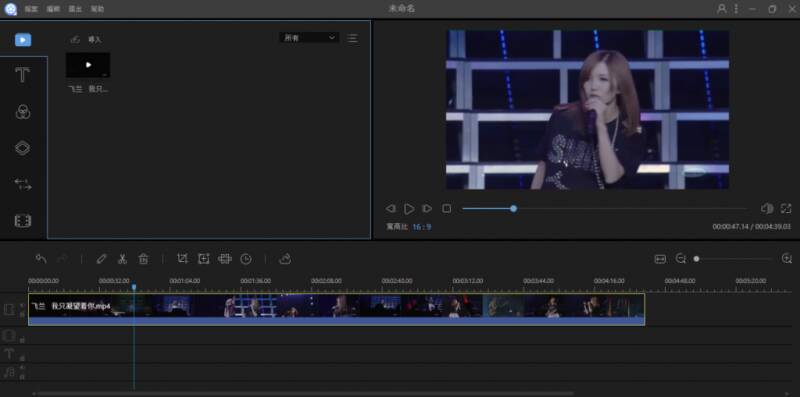Select the crop tool in timeline toolbar
Viewport: 800px width, 397px height.
[x=182, y=259]
